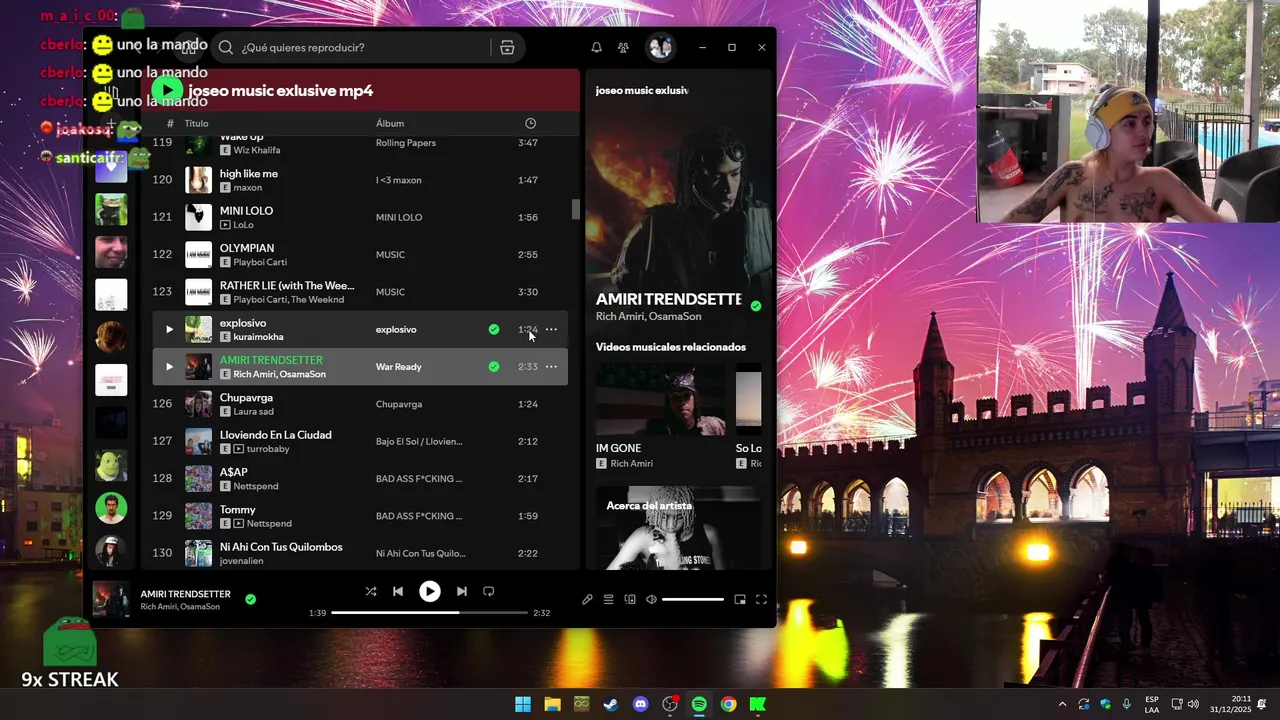Screen dimensions: 1280x720
Task: Play AMIRI TRENDSETTER from the row
Action: pos(169,367)
